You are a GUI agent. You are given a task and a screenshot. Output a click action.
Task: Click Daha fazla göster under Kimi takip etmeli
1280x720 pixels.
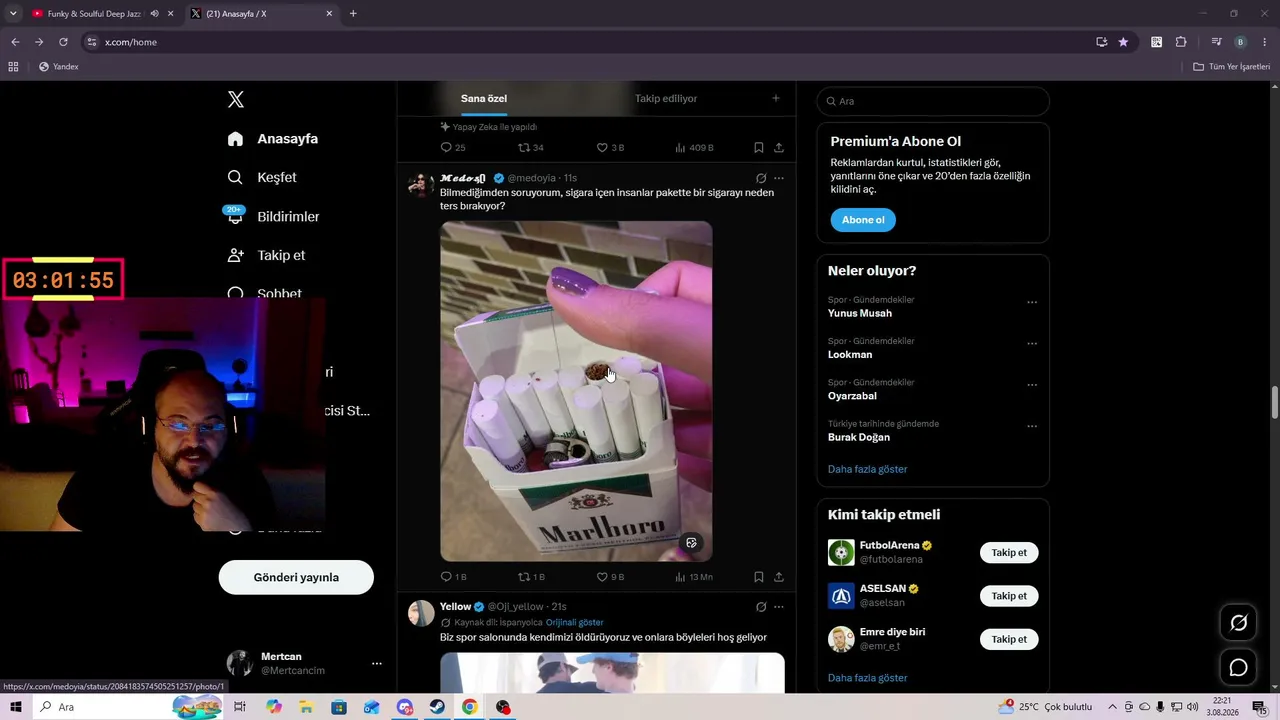pos(868,678)
